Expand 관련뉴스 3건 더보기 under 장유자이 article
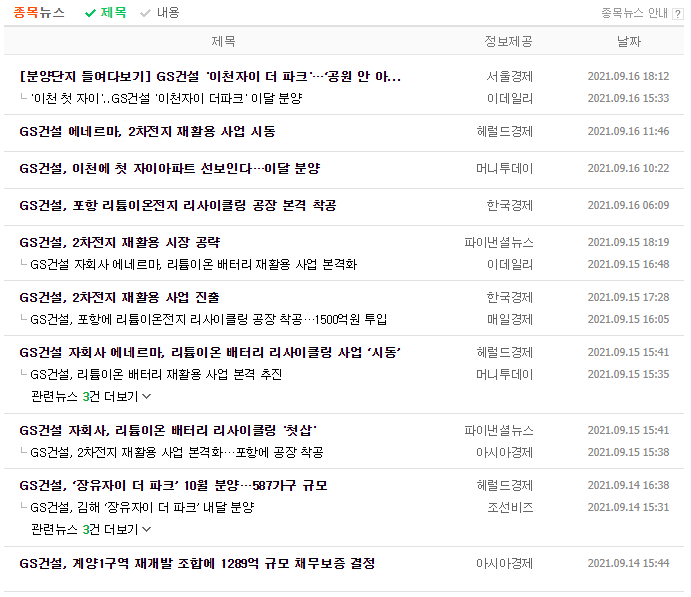The image size is (691, 597). pyautogui.click(x=91, y=529)
